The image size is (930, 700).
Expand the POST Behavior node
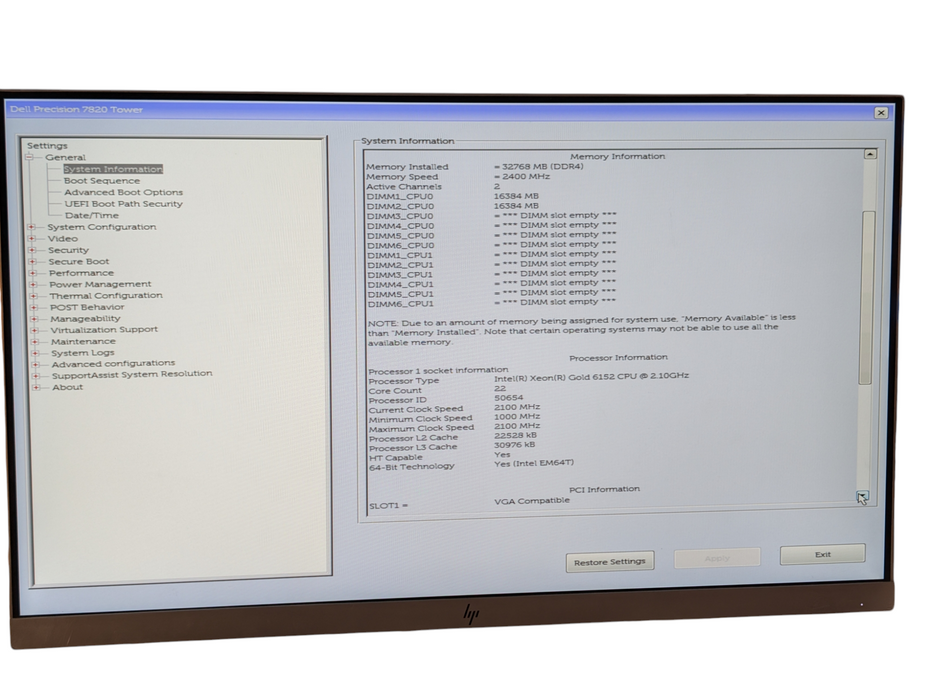coord(34,307)
